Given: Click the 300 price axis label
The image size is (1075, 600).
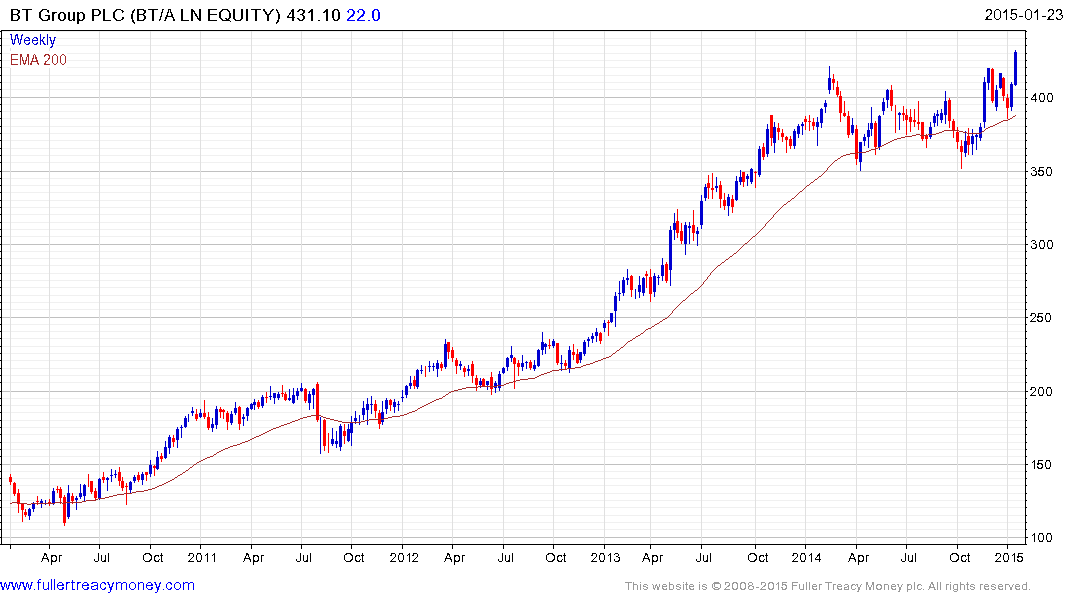Looking at the screenshot, I should (x=1041, y=245).
